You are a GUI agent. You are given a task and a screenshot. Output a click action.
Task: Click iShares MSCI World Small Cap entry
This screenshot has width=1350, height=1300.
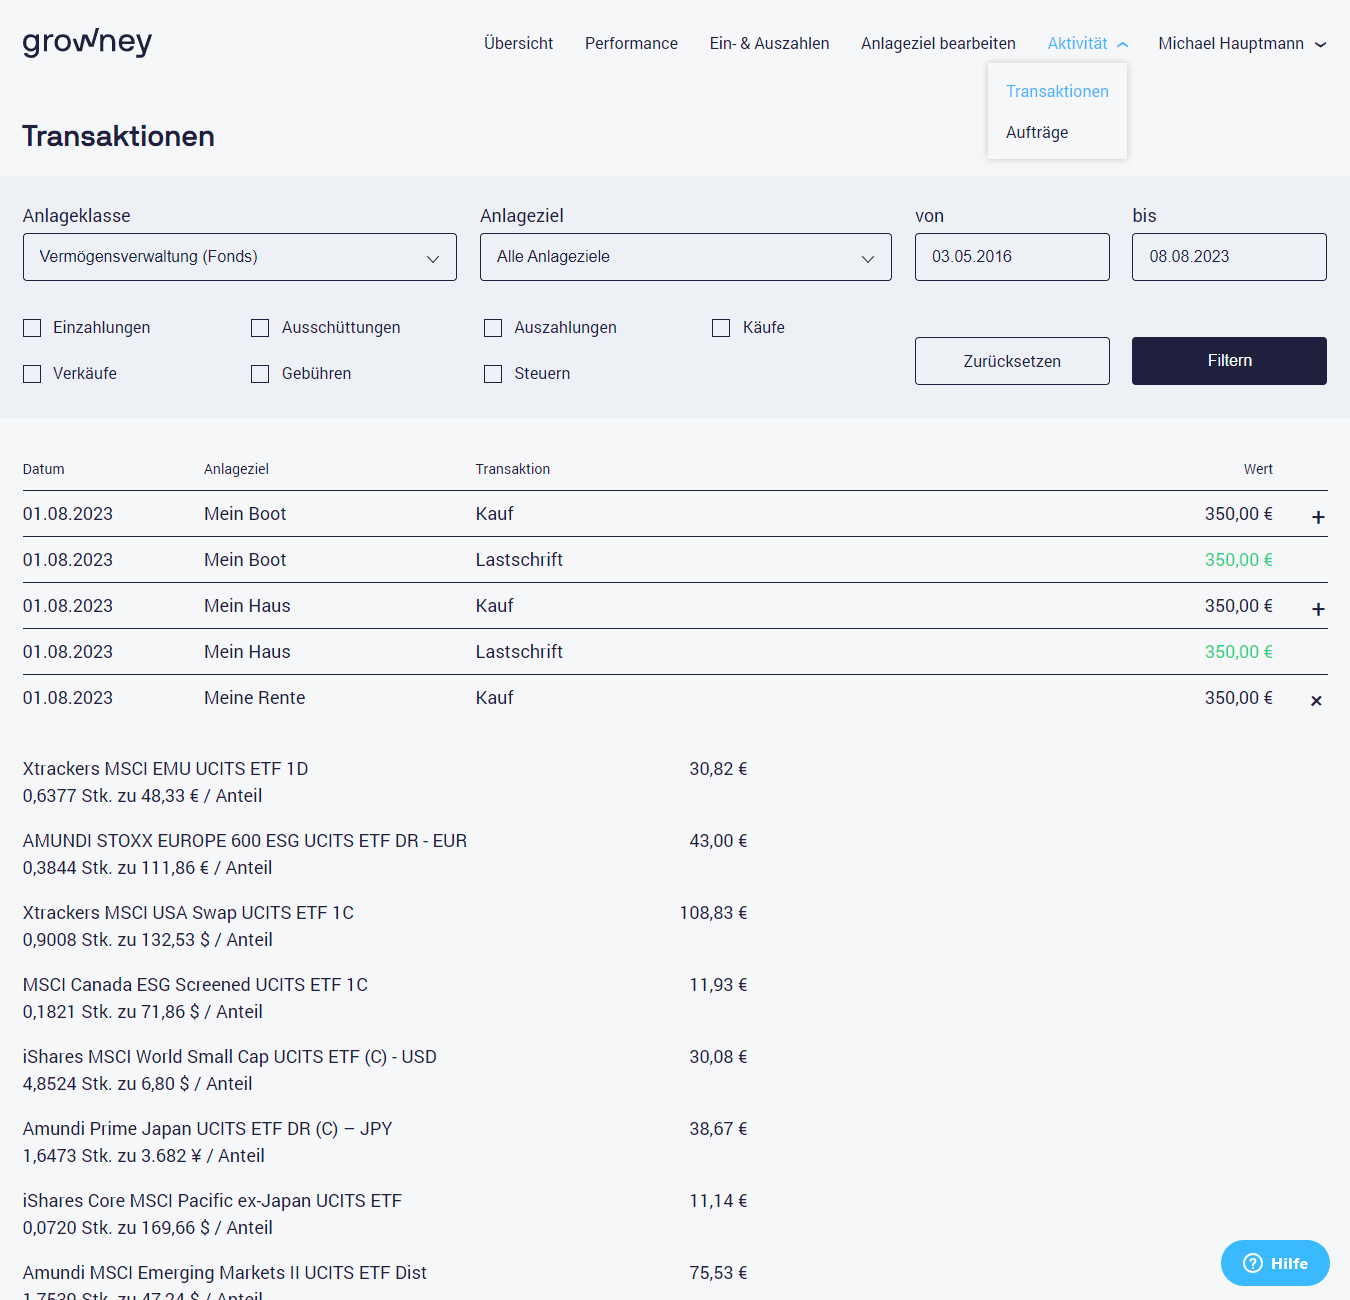click(230, 1057)
